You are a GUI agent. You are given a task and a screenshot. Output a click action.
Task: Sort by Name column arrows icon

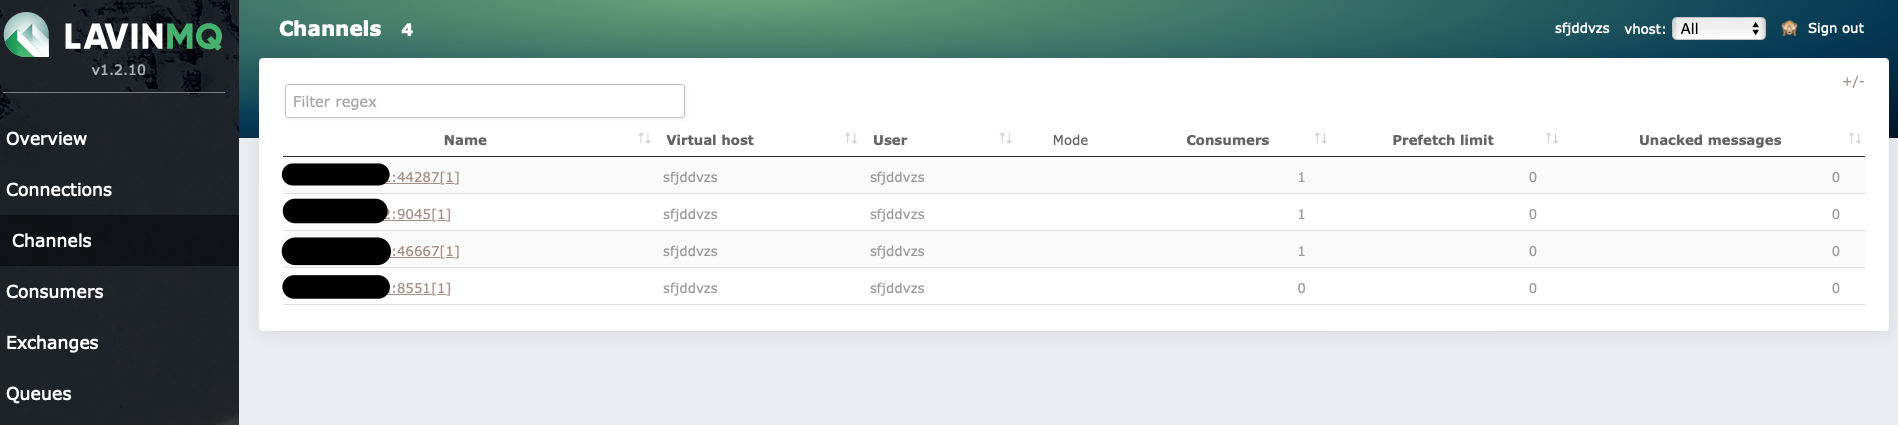coord(644,138)
